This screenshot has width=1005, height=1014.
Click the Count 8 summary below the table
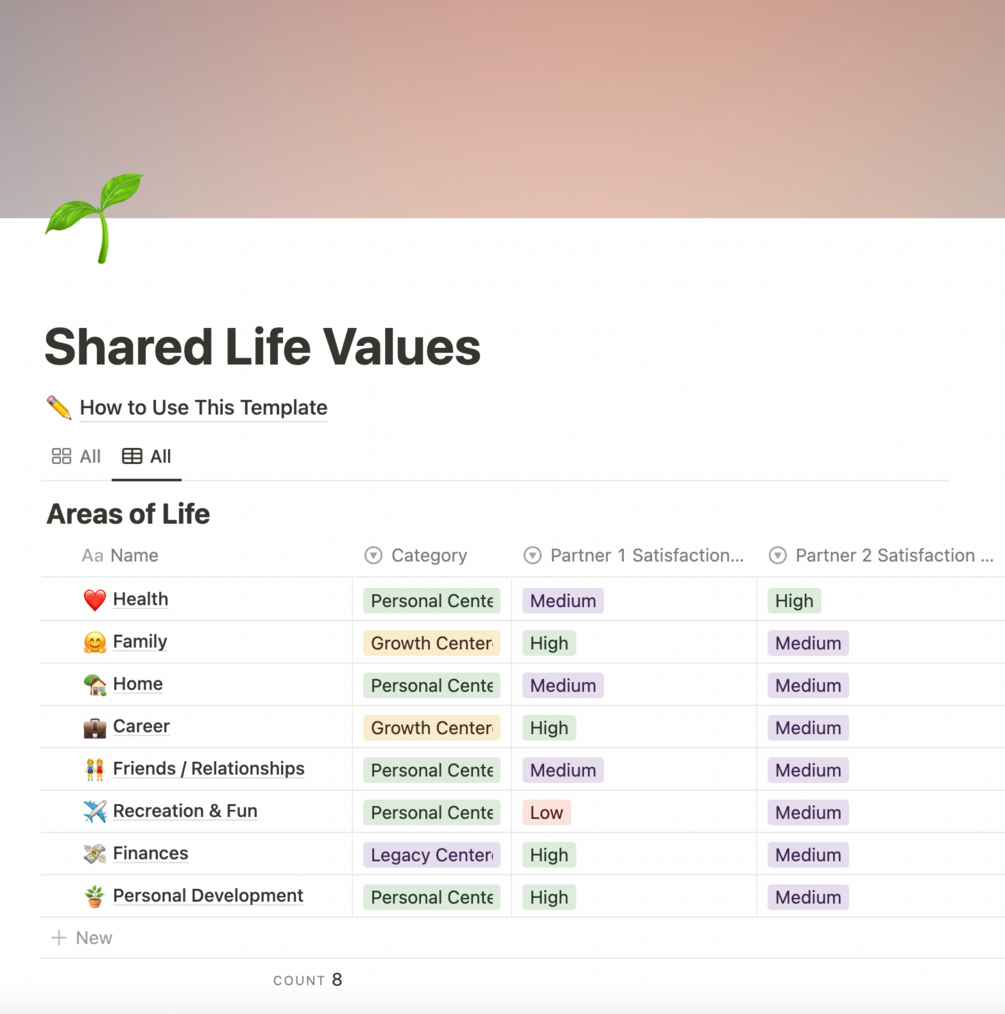coord(308,980)
